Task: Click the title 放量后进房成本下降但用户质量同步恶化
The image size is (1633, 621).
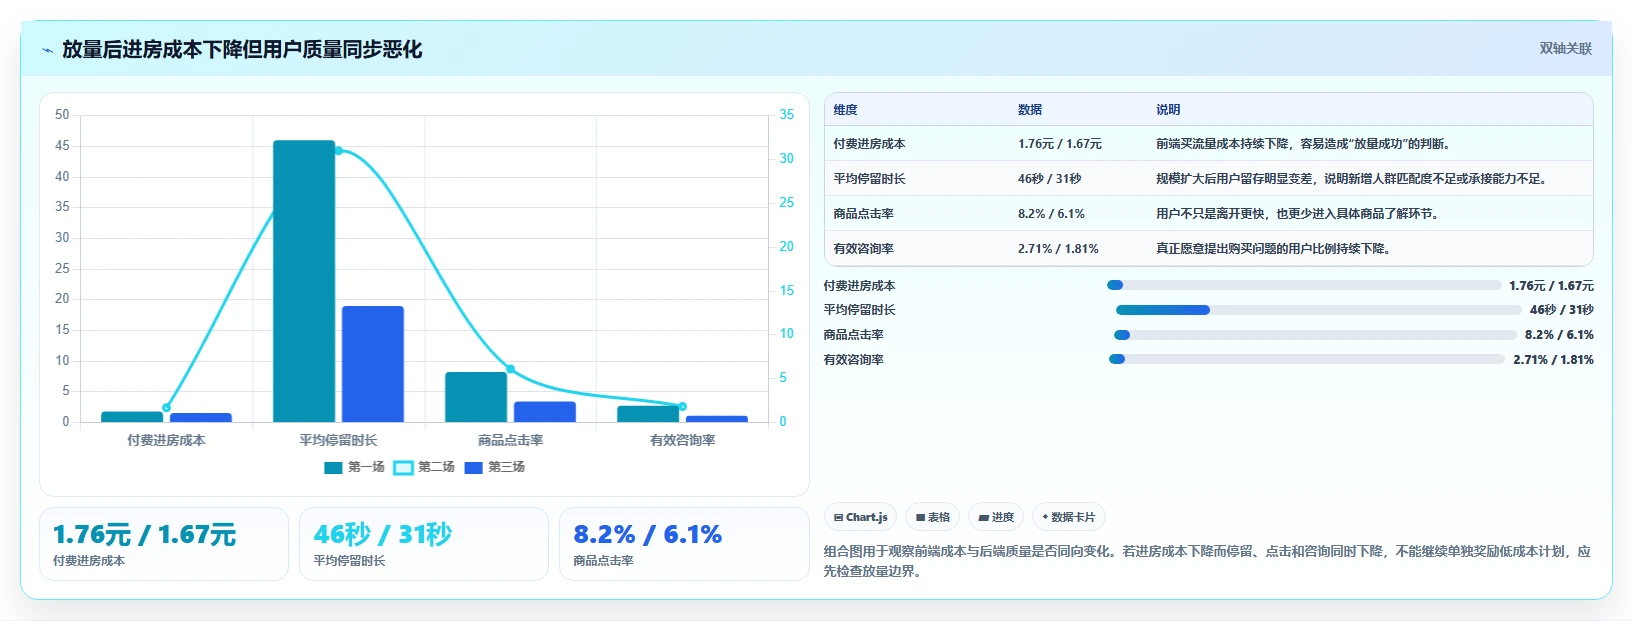Action: pos(242,50)
